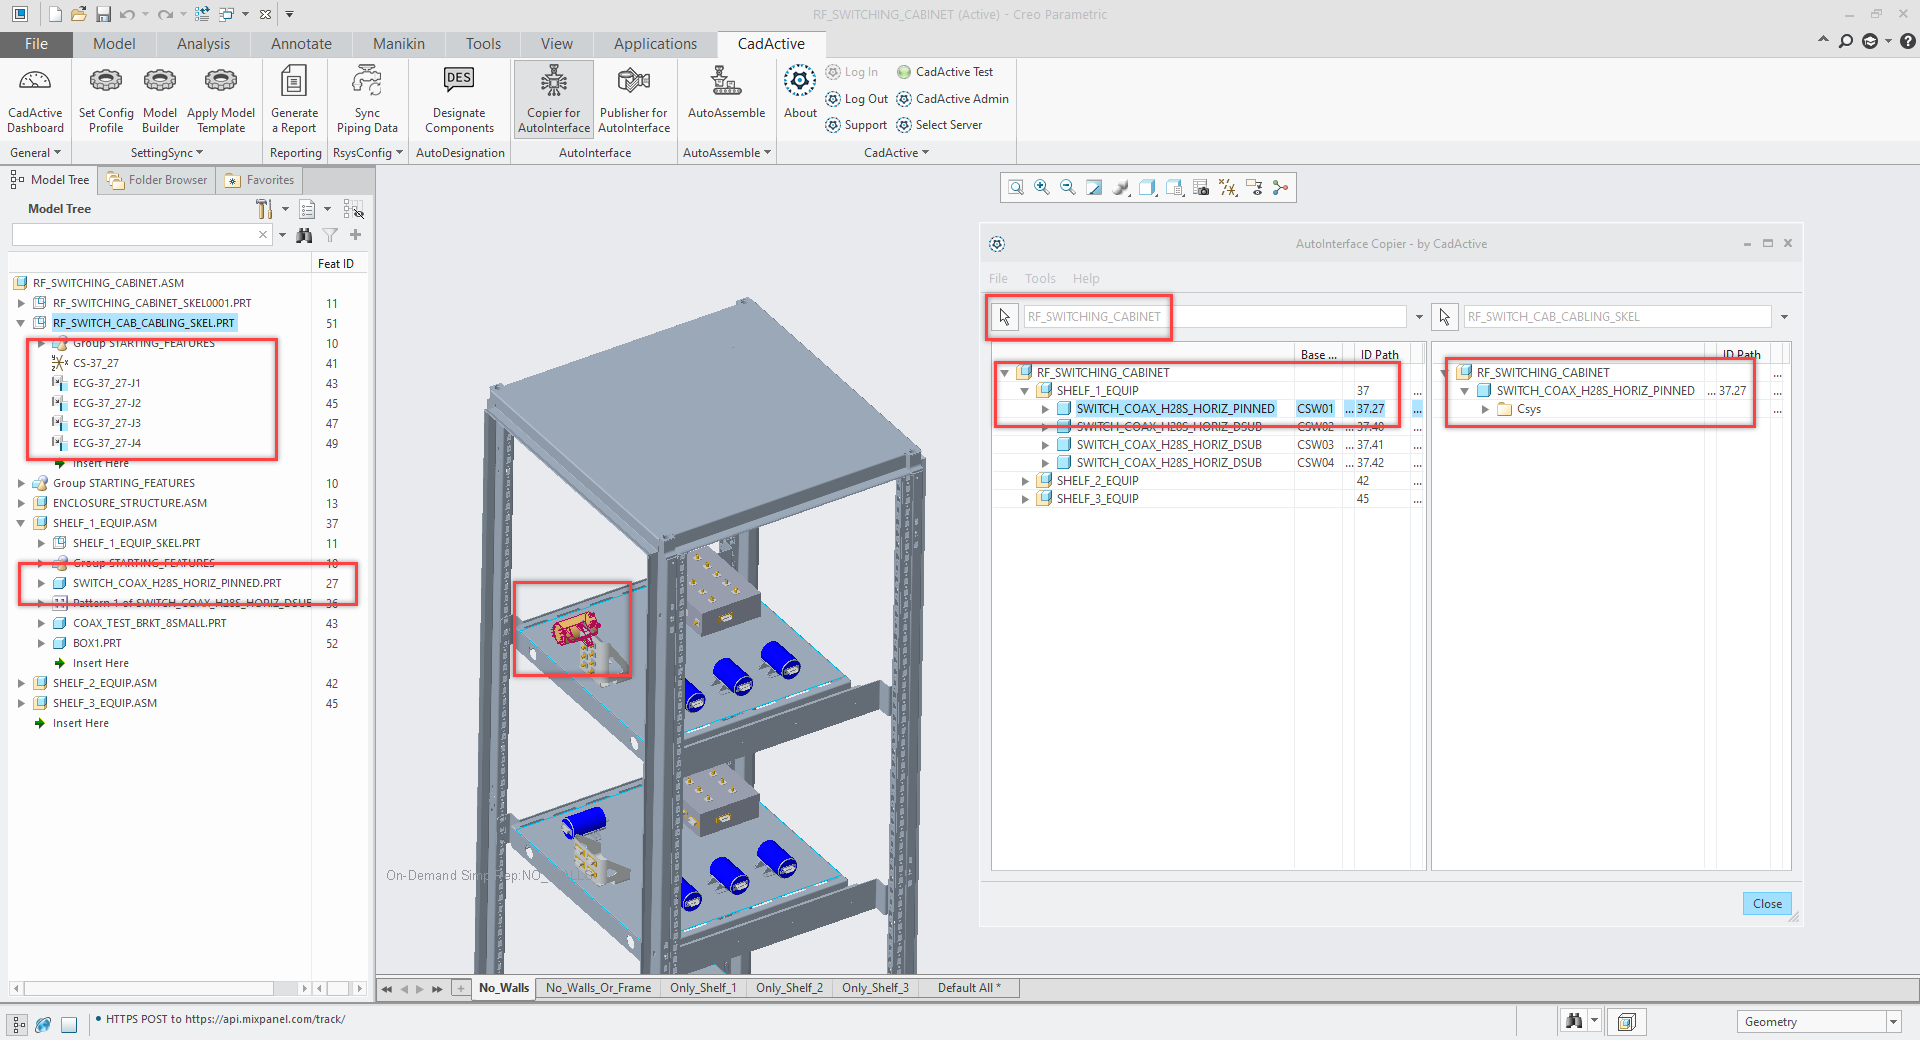
Task: Open the Geometry selection filter dropdown
Action: coord(1893,1022)
